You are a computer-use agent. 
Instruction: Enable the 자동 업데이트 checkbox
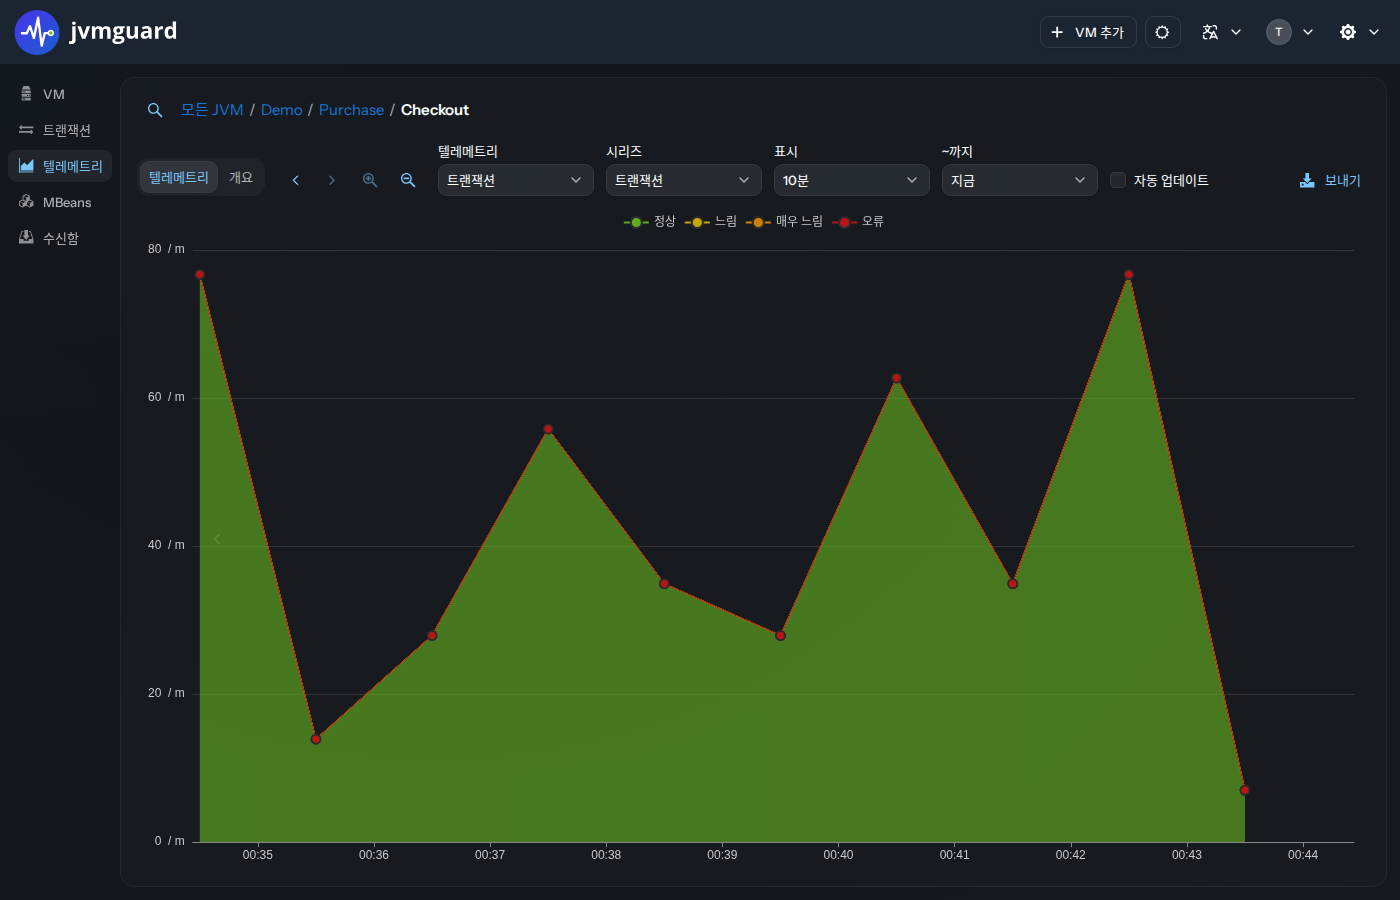tap(1118, 180)
